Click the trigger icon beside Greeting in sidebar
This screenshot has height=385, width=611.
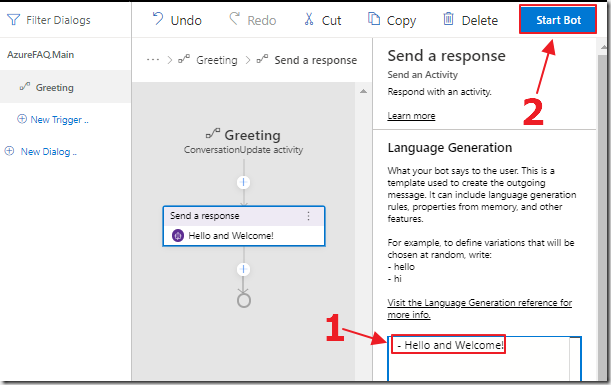(25, 87)
